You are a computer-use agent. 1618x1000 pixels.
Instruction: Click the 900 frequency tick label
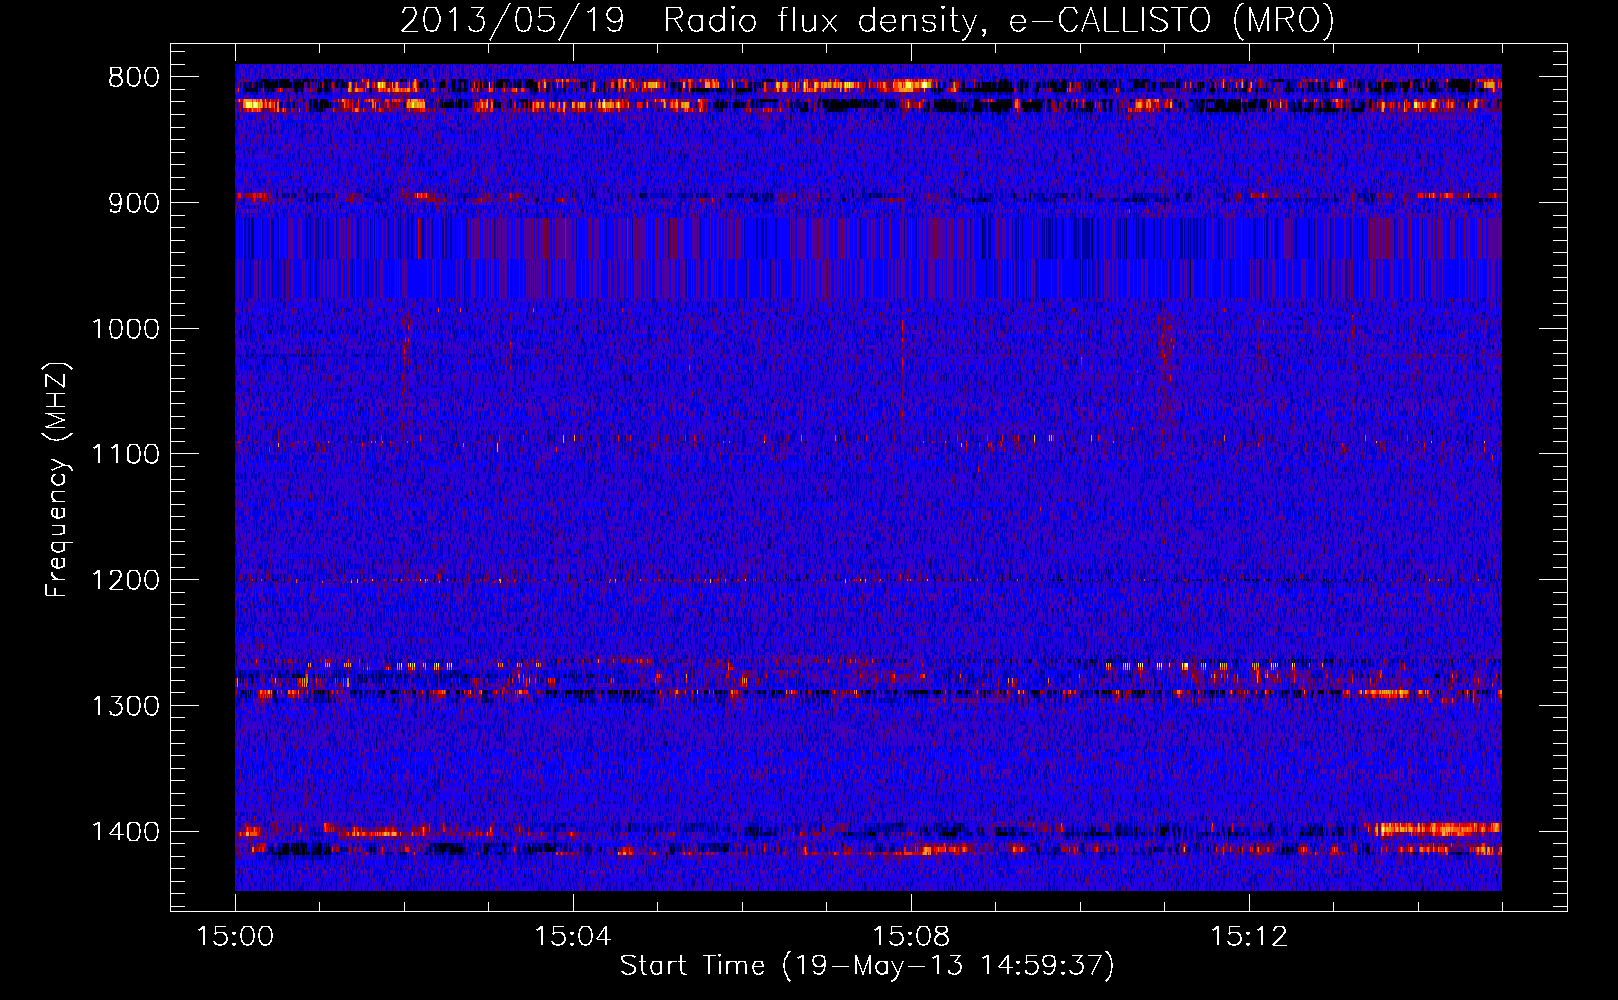click(x=134, y=203)
